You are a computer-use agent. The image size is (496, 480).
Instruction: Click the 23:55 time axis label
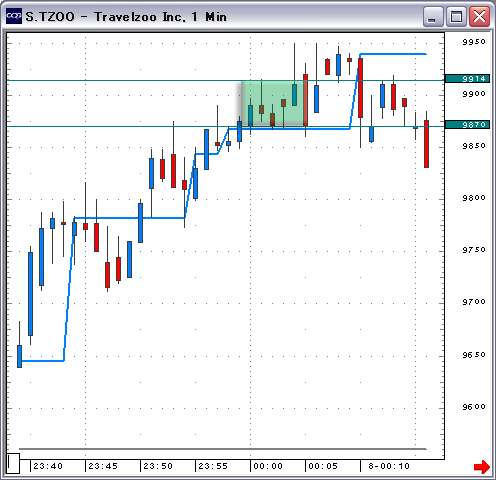coord(213,466)
